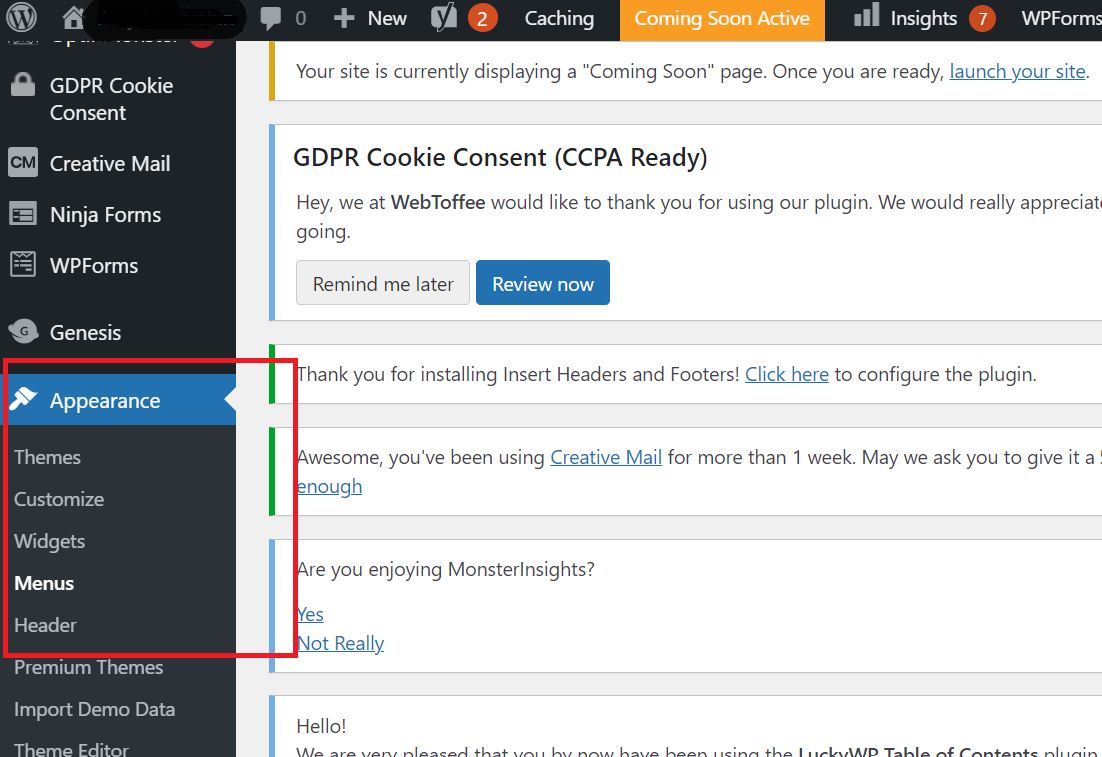Select Menus under Appearance
This screenshot has width=1102, height=757.
point(44,583)
